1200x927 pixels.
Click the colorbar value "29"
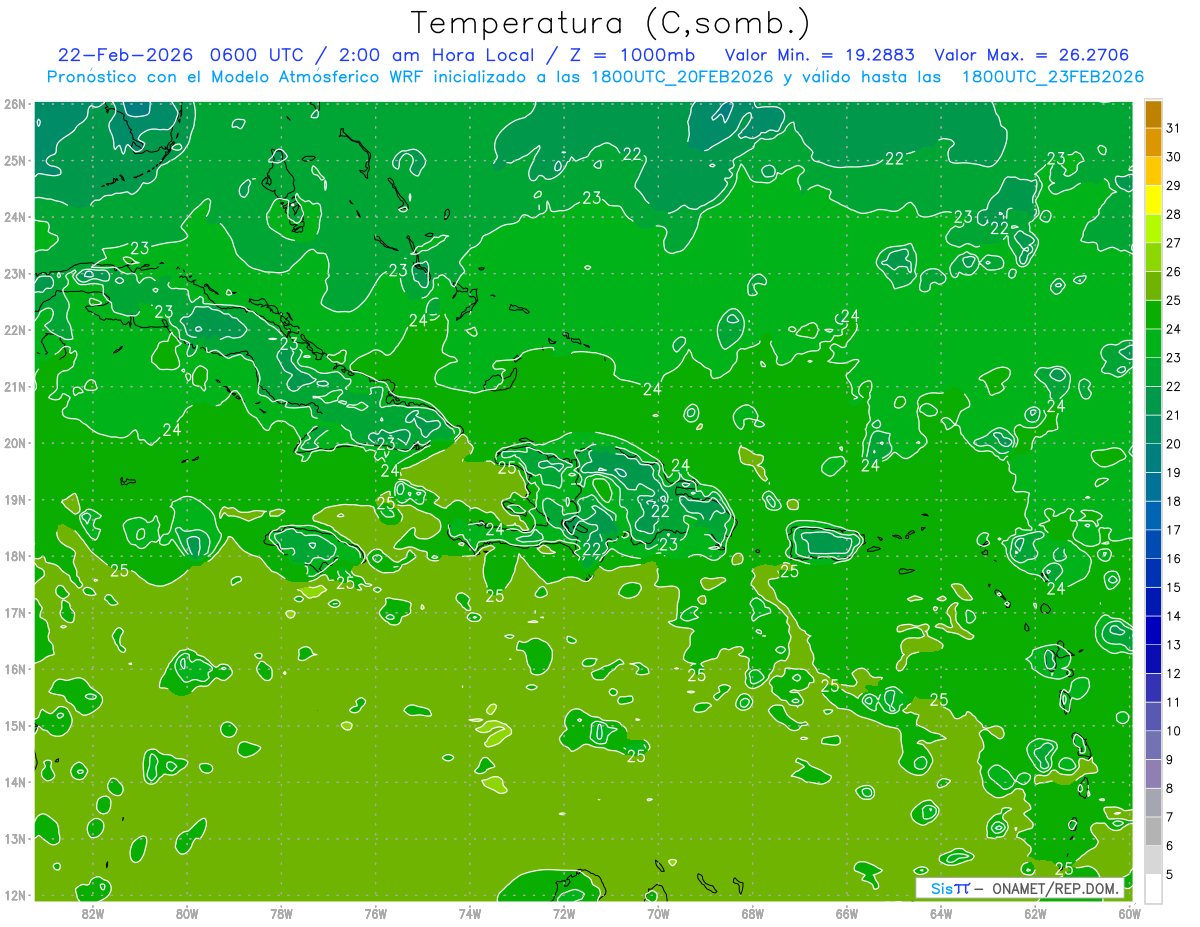tap(1174, 186)
